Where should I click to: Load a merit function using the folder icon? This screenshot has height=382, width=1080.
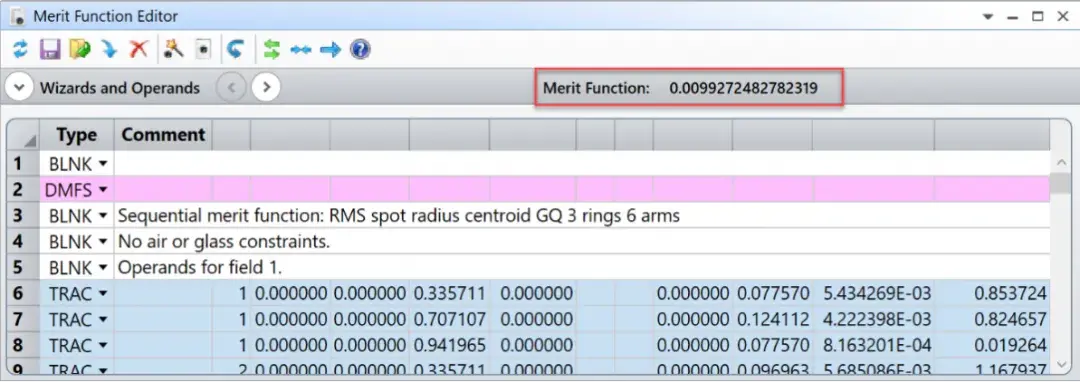[80, 49]
